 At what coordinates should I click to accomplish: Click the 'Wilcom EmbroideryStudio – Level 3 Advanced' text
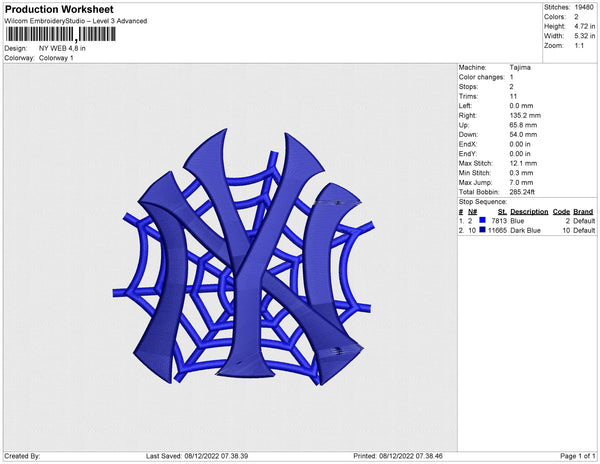pyautogui.click(x=76, y=21)
